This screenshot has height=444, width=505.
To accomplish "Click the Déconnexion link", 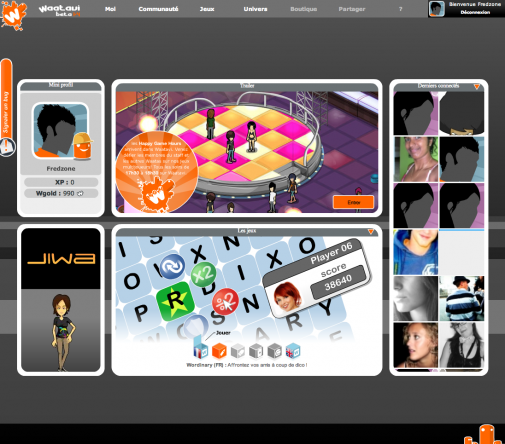I will pos(475,12).
